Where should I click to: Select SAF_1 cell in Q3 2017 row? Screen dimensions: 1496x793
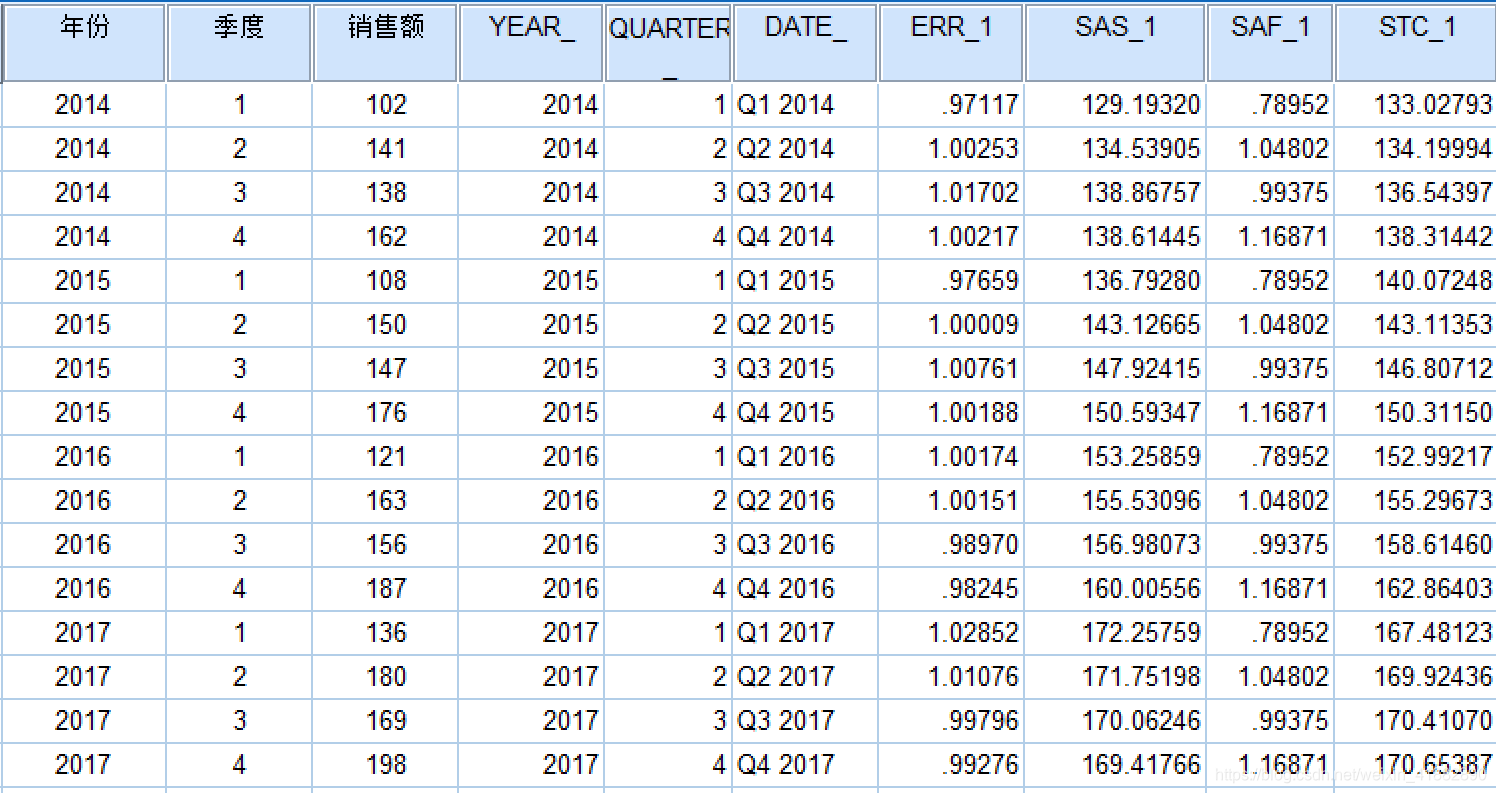click(x=1270, y=721)
